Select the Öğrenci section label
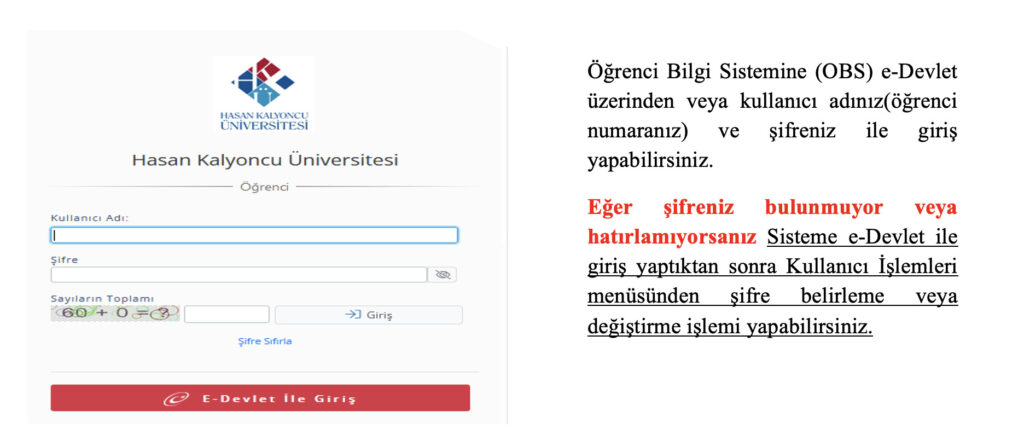The height and width of the screenshot is (440, 1024). [264, 187]
